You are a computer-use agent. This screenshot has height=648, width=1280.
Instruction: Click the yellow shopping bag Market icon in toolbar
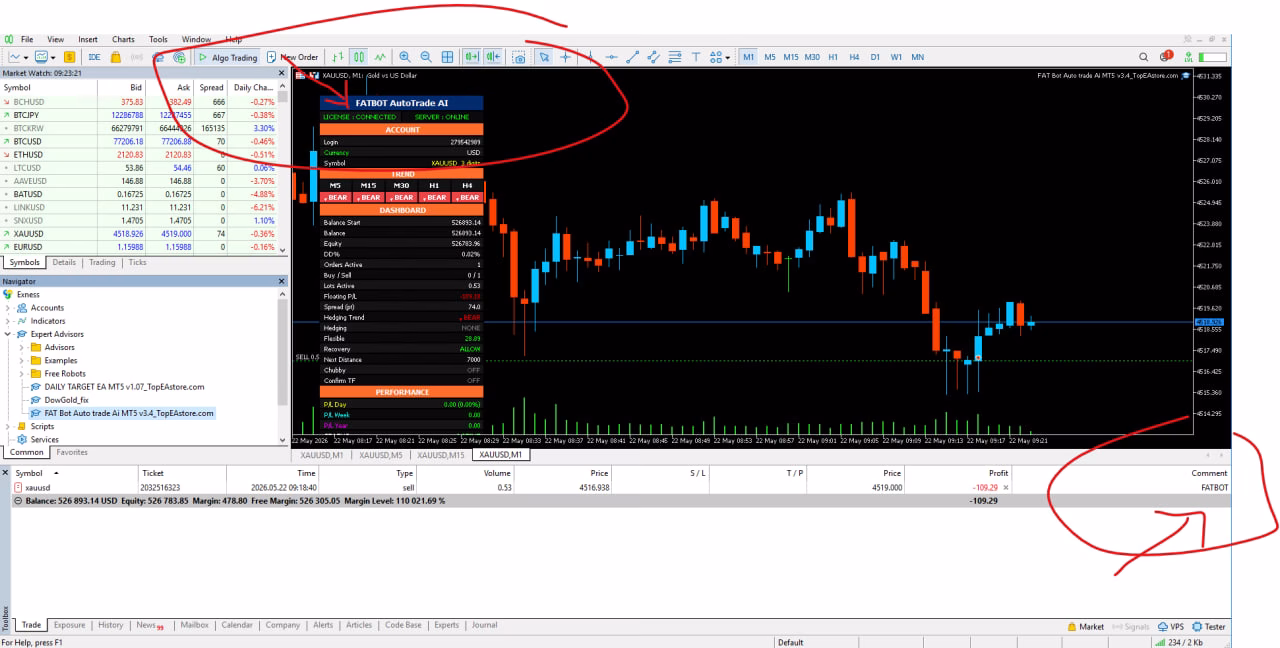click(116, 57)
